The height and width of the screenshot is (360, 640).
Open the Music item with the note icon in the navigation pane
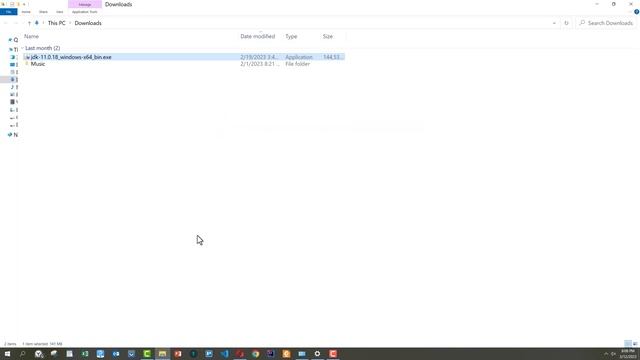(14, 87)
